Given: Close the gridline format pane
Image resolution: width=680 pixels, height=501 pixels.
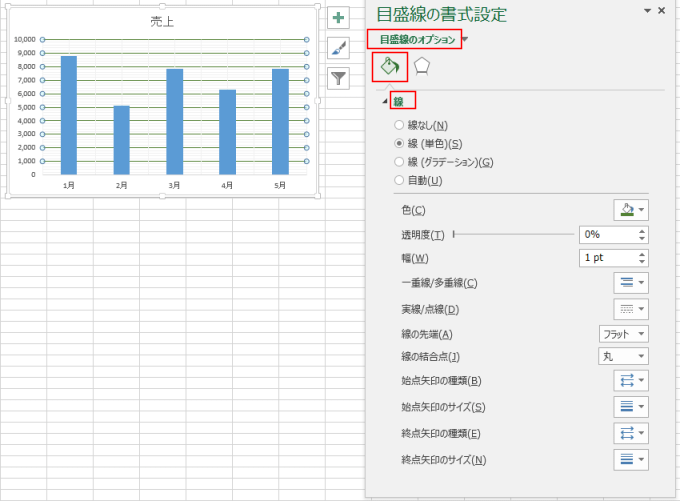Looking at the screenshot, I should pyautogui.click(x=661, y=10).
